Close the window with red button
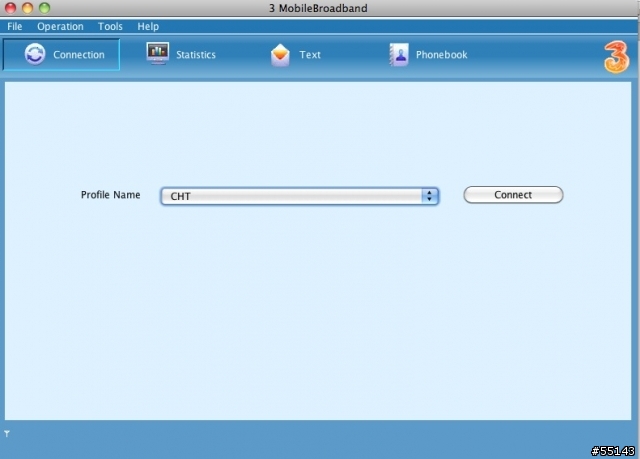Image resolution: width=640 pixels, height=459 pixels. point(11,8)
